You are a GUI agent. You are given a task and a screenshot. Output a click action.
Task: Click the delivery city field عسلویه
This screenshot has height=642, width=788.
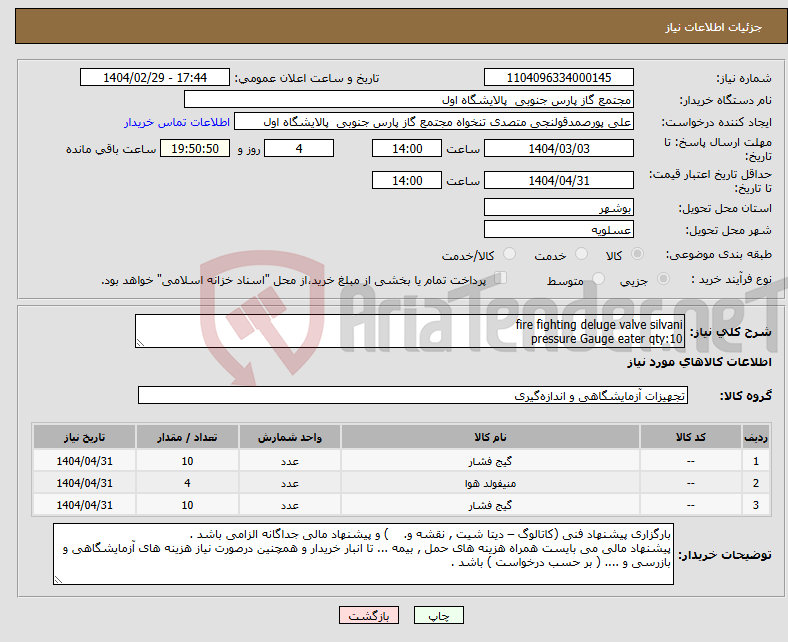click(x=558, y=230)
